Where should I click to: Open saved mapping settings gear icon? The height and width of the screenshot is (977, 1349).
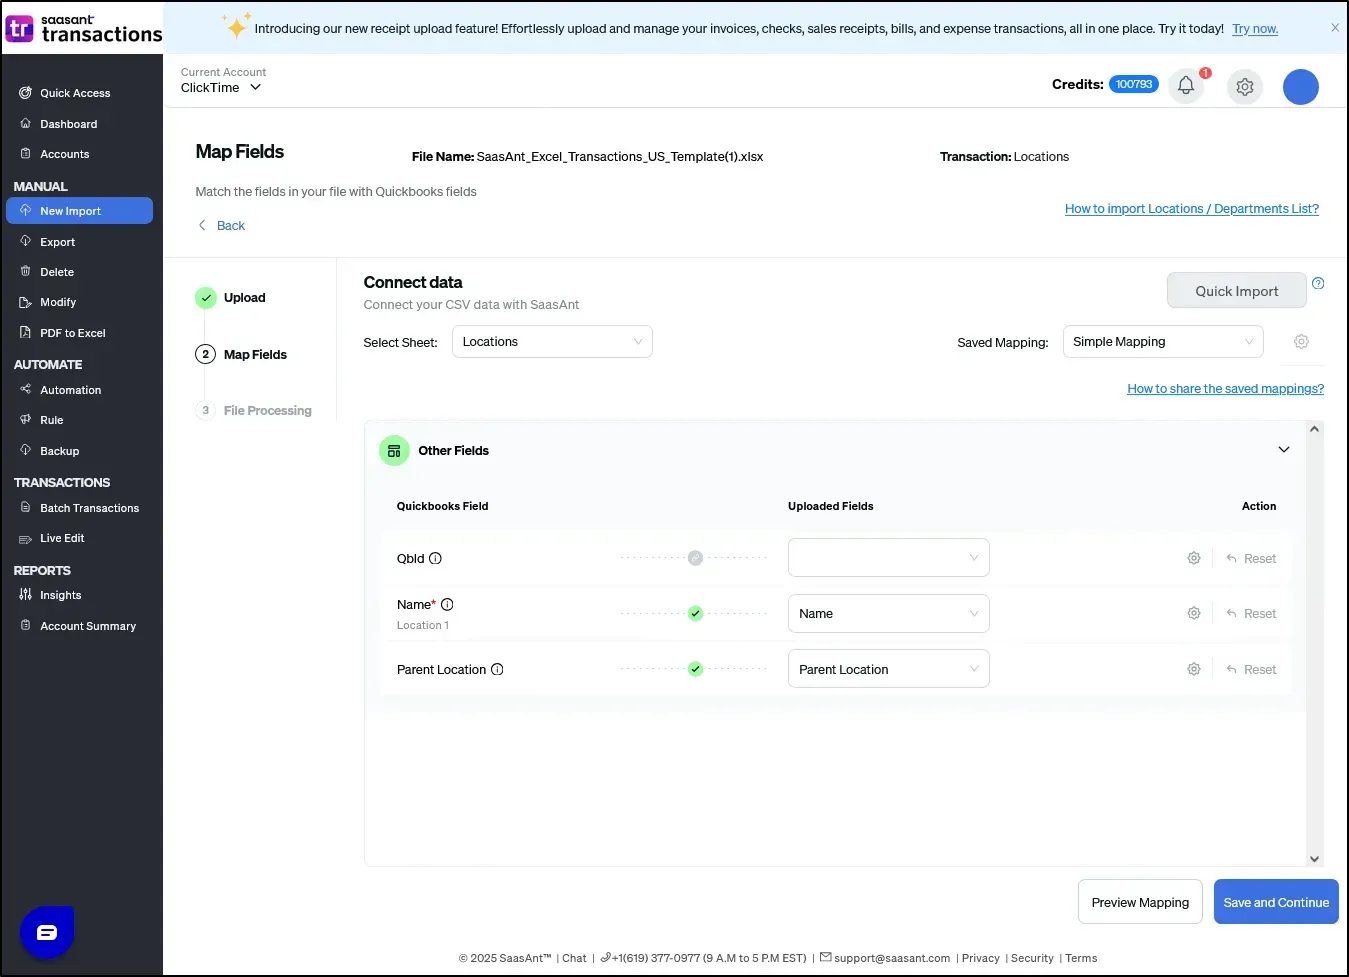click(x=1301, y=342)
